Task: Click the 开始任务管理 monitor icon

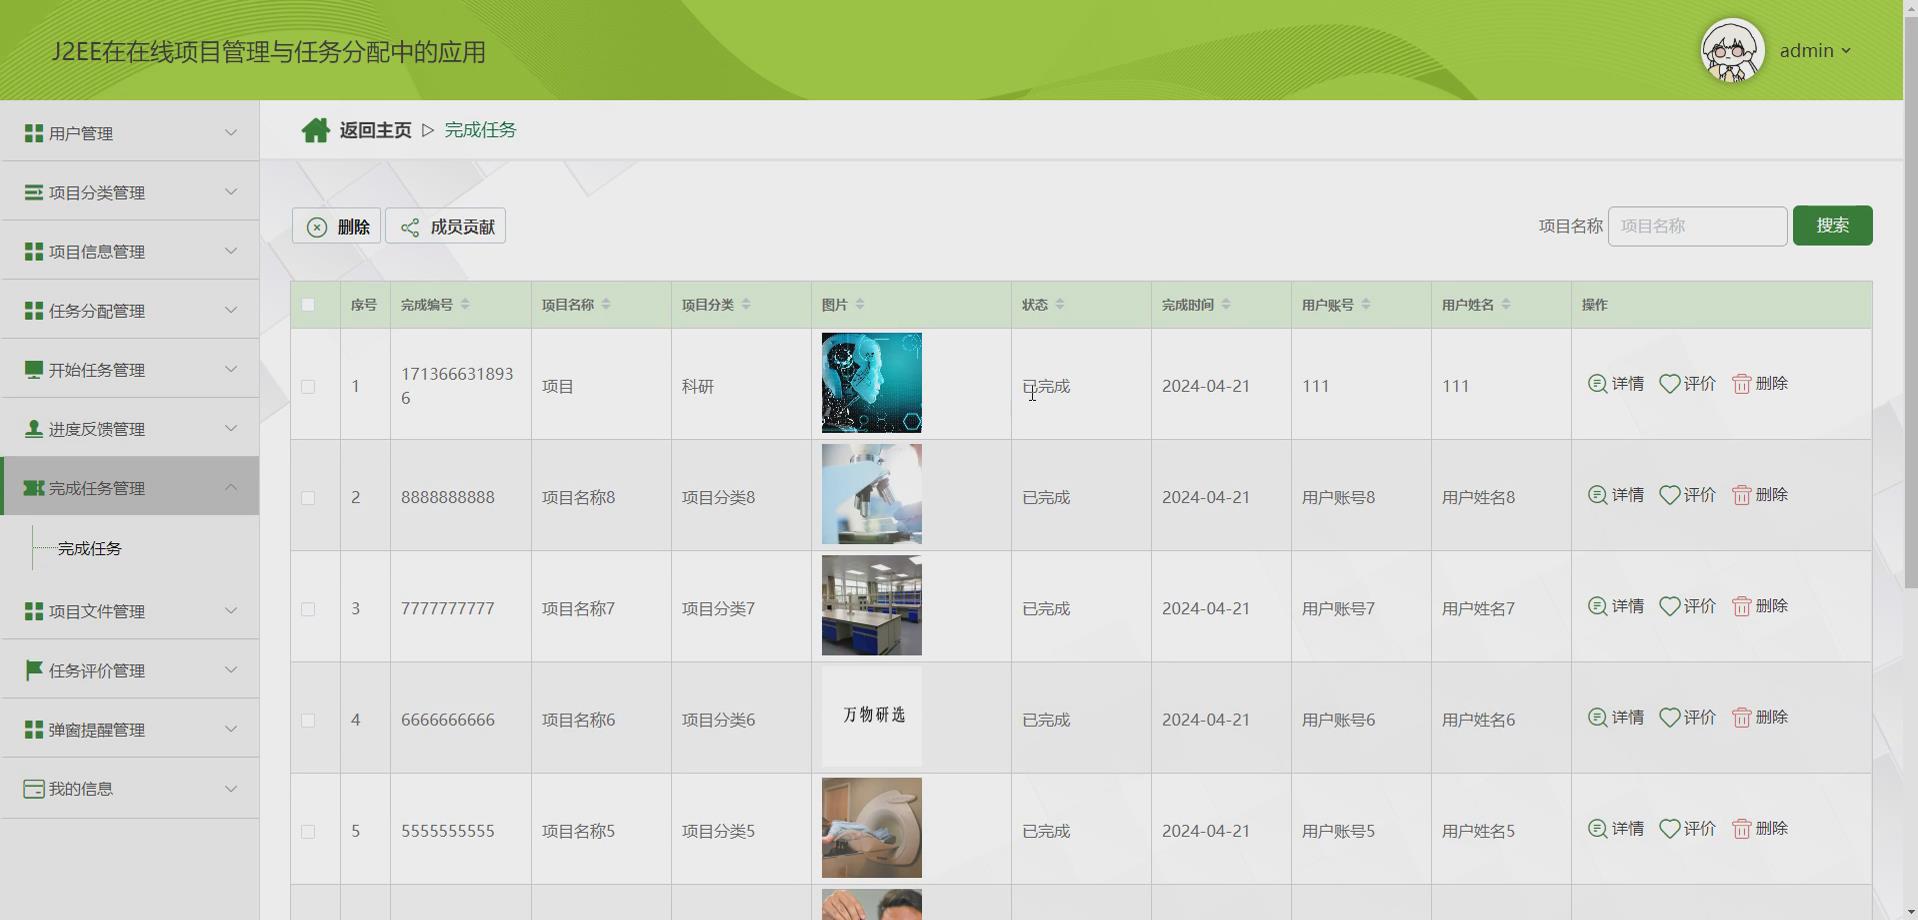Action: tap(34, 370)
